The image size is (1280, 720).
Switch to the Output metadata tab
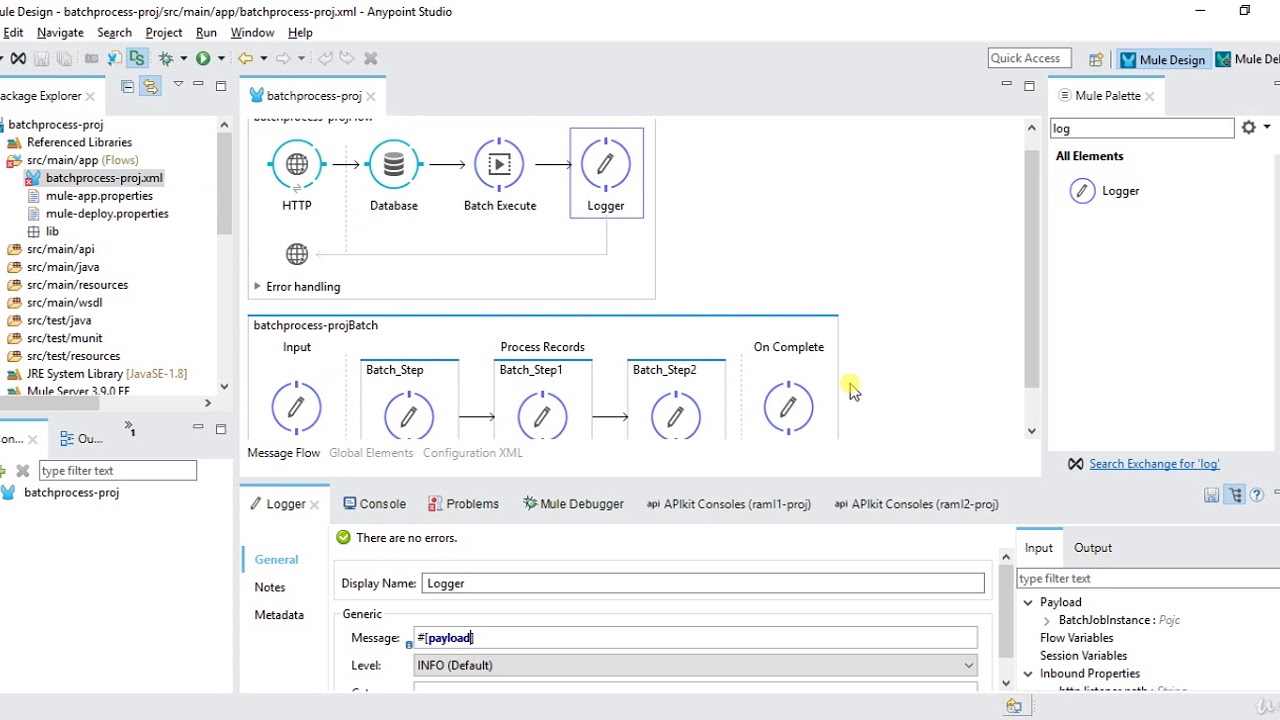click(1093, 548)
